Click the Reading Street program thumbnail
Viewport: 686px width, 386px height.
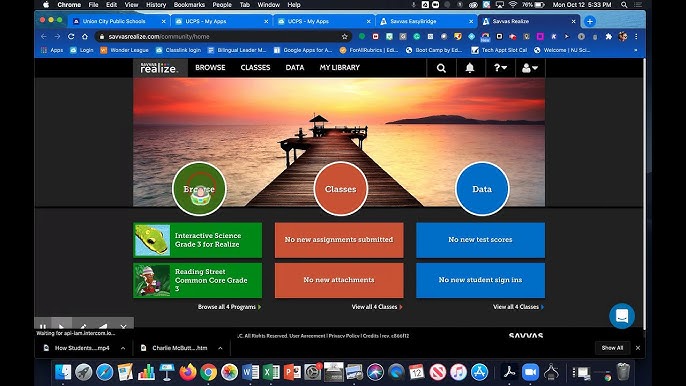pyautogui.click(x=152, y=281)
